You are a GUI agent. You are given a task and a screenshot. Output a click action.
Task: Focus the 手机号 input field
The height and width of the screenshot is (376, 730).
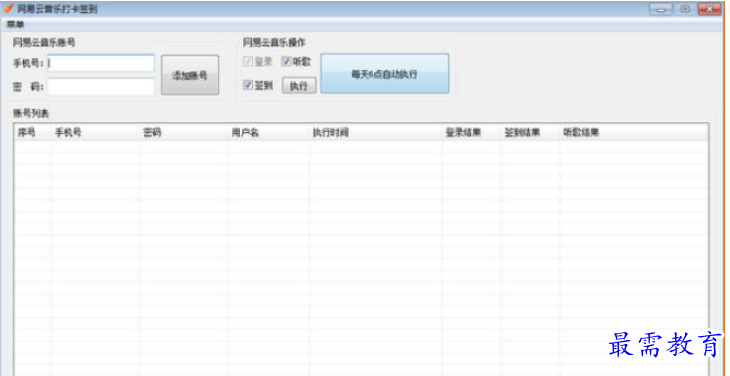pyautogui.click(x=101, y=63)
